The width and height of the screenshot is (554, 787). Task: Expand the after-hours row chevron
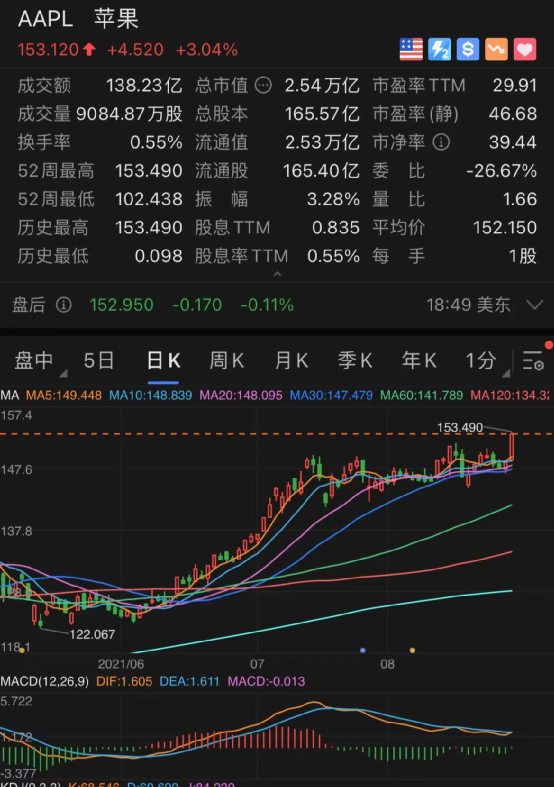(535, 305)
